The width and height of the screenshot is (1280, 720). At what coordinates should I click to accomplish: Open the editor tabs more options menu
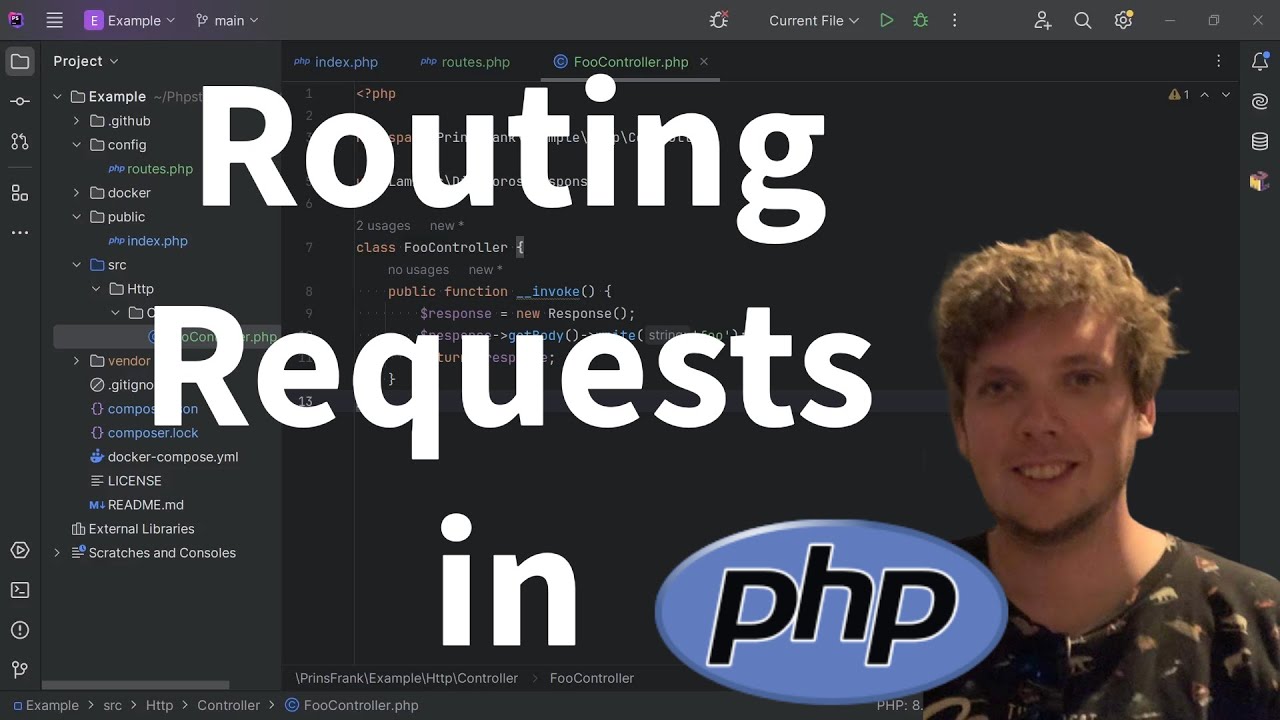click(1218, 62)
